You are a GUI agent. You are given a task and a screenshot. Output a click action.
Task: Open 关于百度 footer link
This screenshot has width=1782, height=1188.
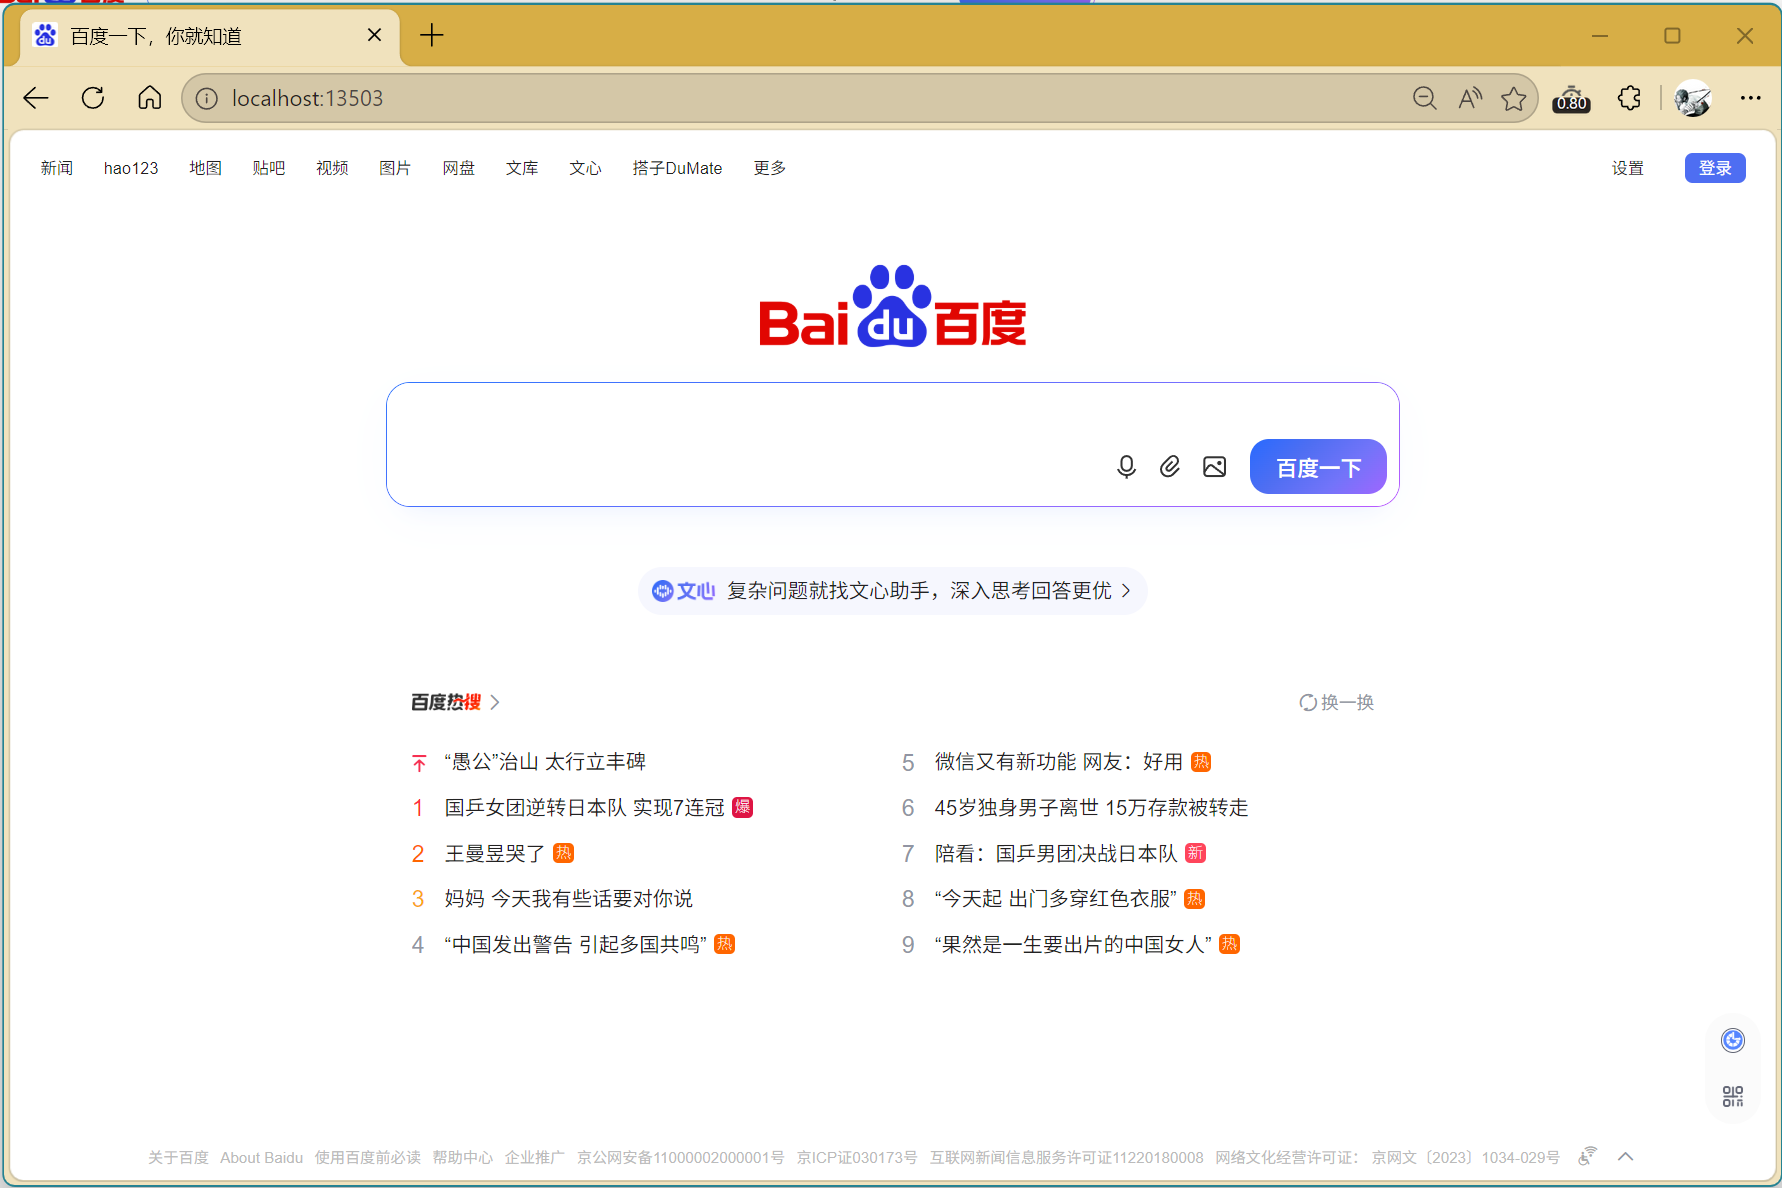point(178,1157)
